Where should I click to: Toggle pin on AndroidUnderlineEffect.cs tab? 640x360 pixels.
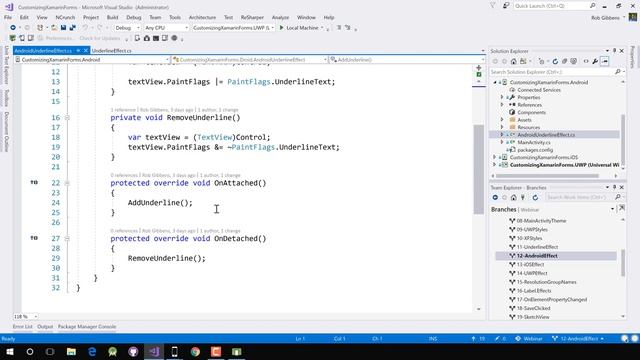(78, 51)
